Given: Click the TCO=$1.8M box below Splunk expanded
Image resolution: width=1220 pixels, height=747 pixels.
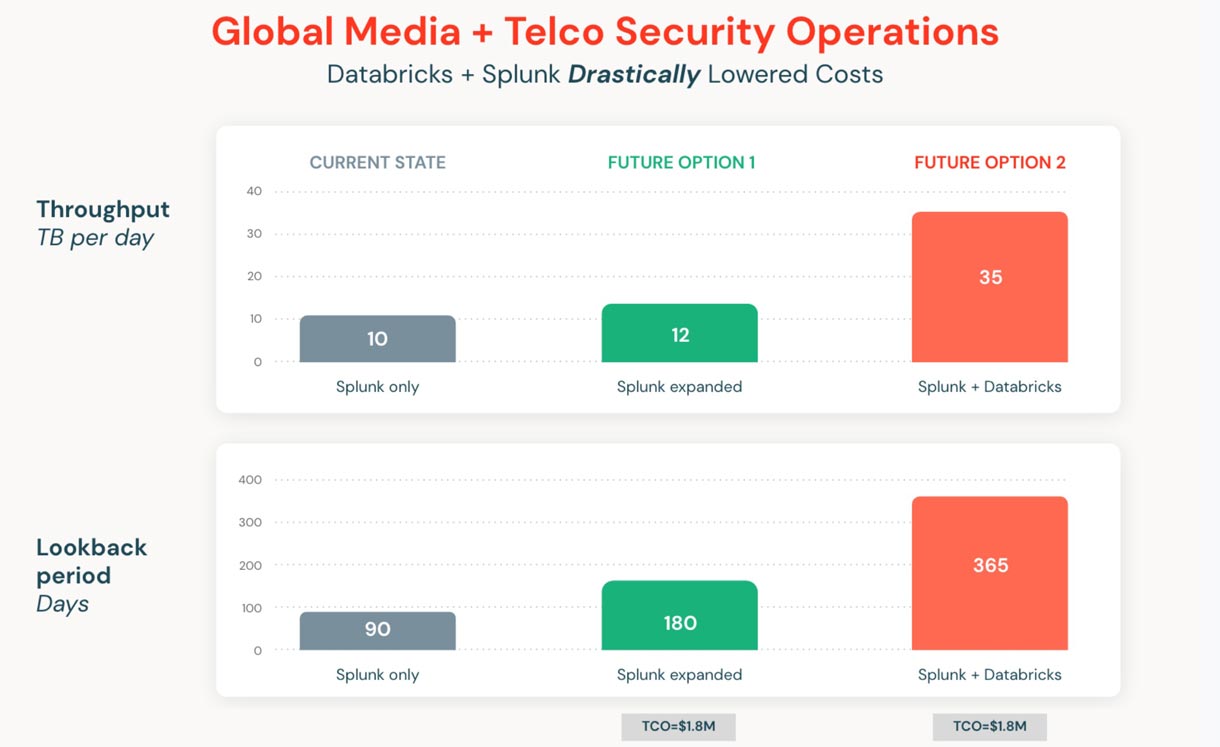Looking at the screenshot, I should click(678, 727).
